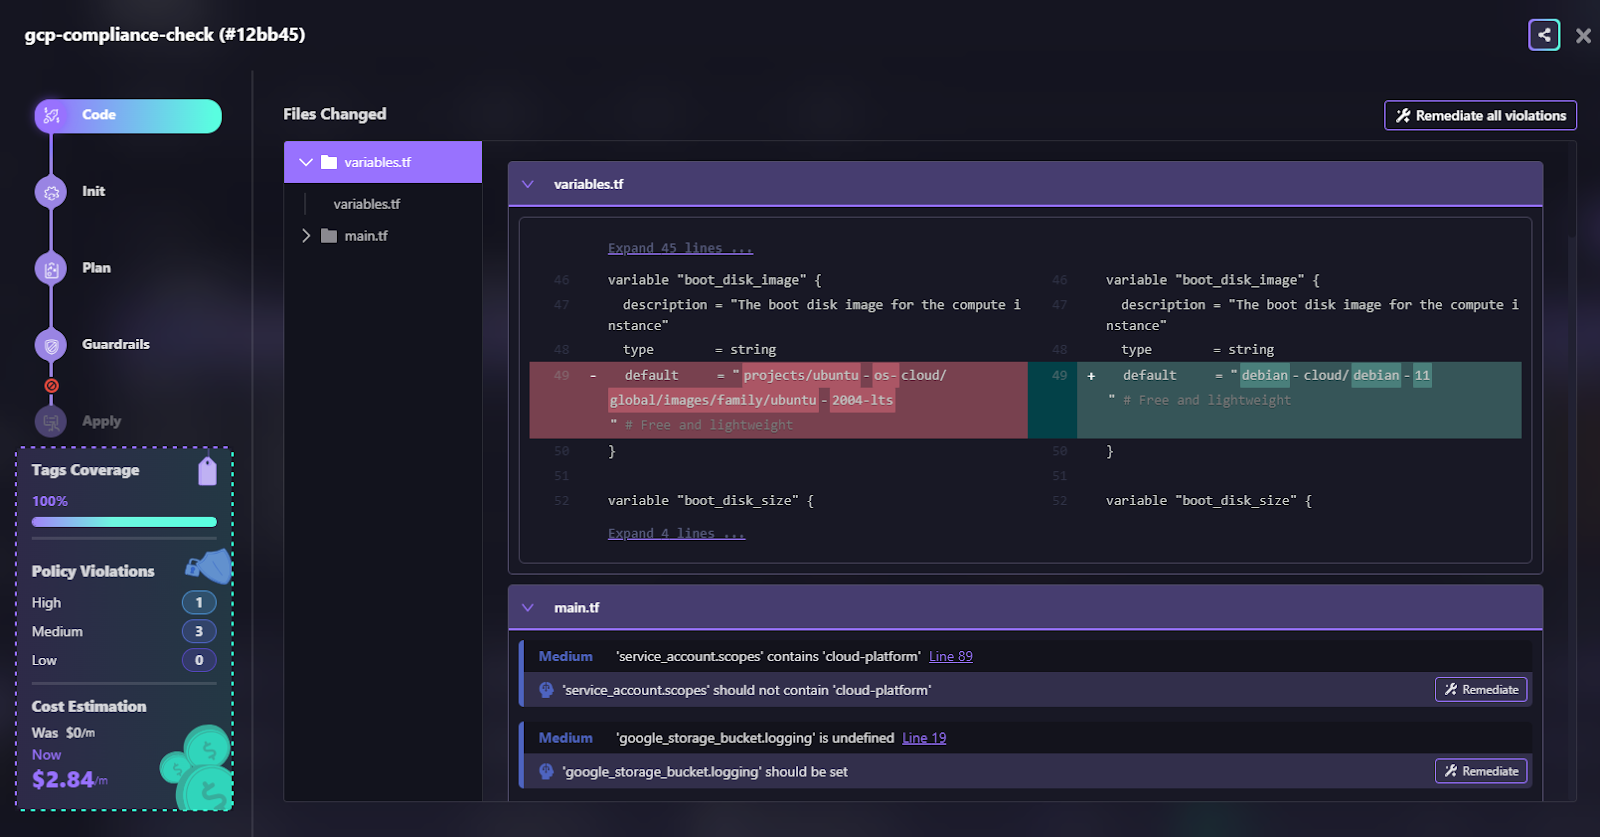The width and height of the screenshot is (1600, 837).
Task: Click Expand 4 lines link
Action: tap(676, 533)
